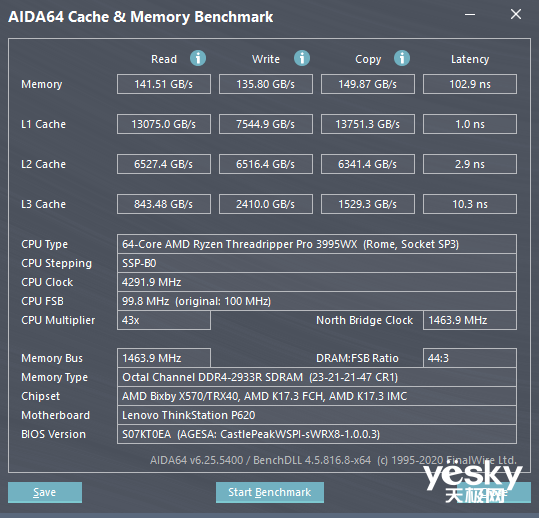Click the DRAM:FSB Ratio 44:3 field
The height and width of the screenshot is (518, 539).
[x=470, y=358]
